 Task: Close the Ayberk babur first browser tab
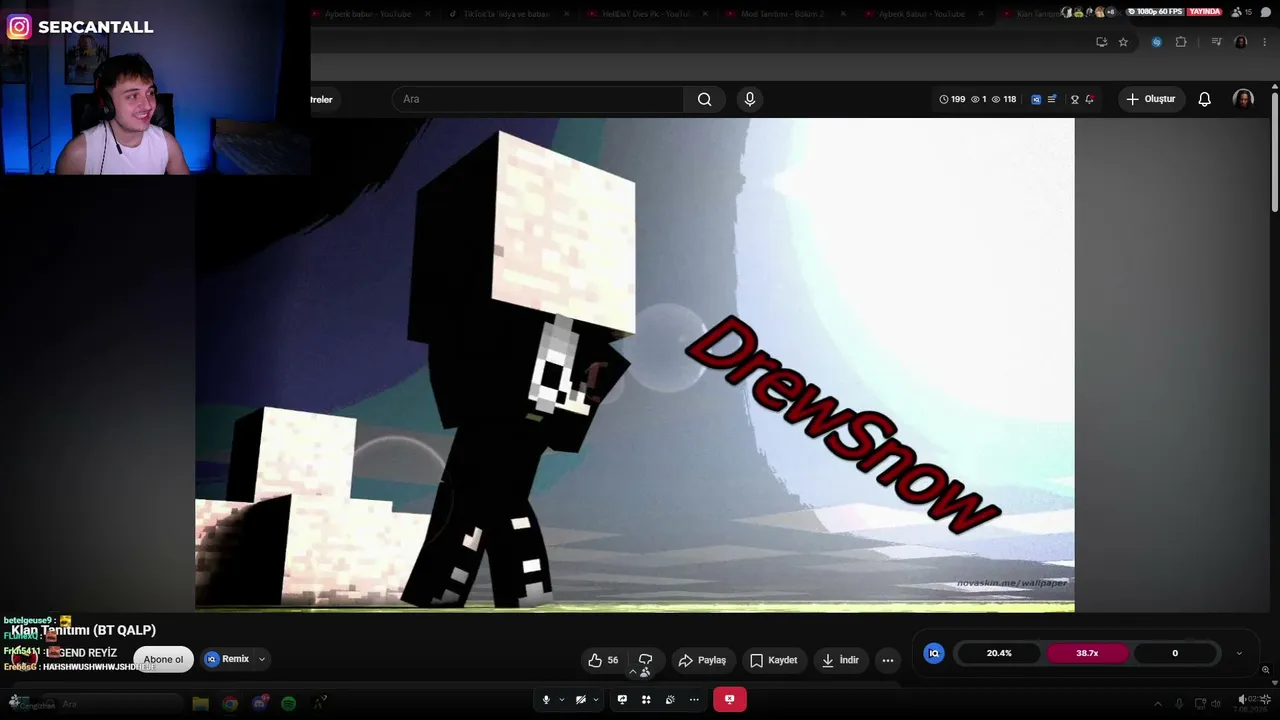point(428,14)
